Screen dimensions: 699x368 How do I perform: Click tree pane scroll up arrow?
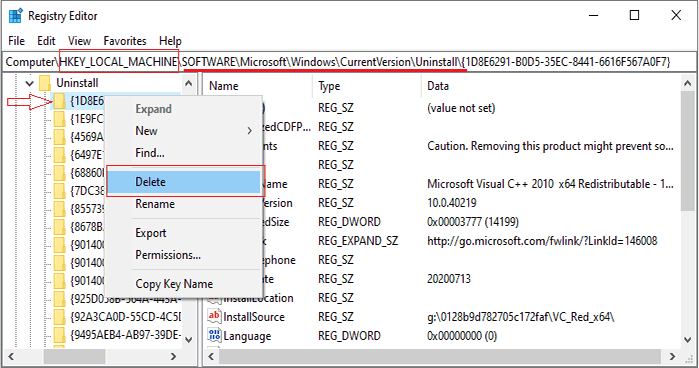(x=189, y=83)
